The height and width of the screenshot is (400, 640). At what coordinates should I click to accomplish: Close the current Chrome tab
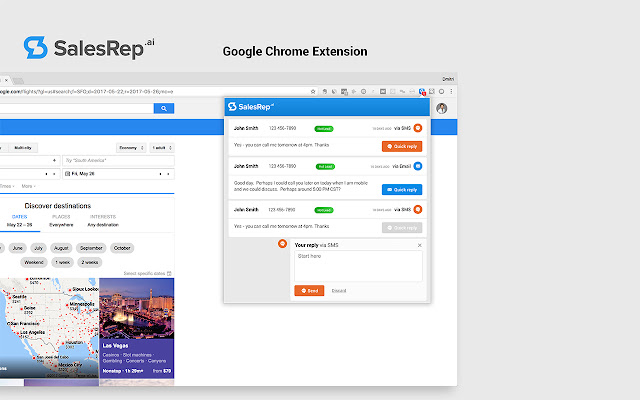click(x=6, y=80)
